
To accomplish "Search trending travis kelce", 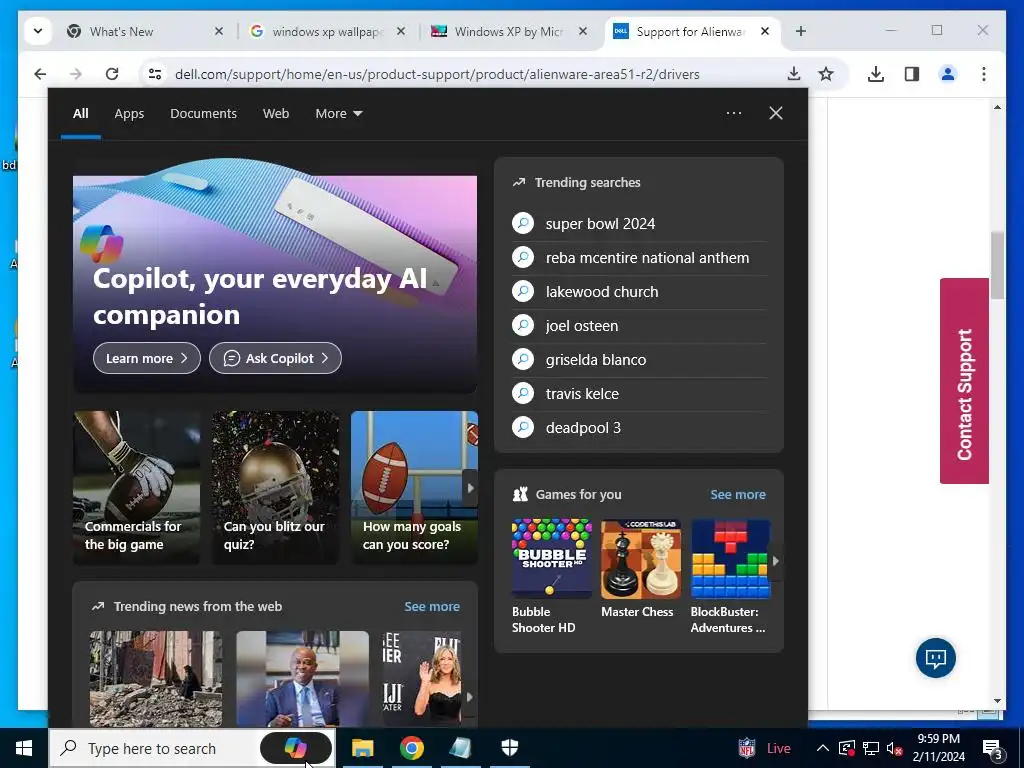I will coord(639,394).
